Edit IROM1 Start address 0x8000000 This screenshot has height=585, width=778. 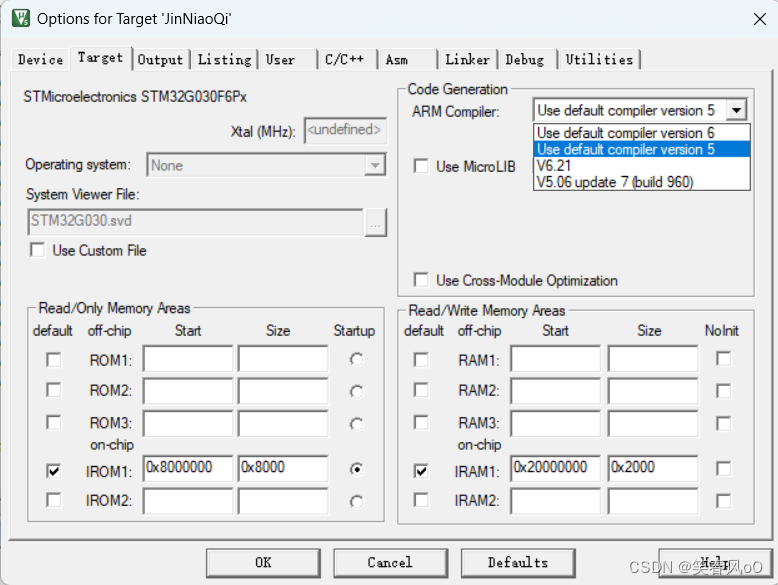[x=188, y=468]
